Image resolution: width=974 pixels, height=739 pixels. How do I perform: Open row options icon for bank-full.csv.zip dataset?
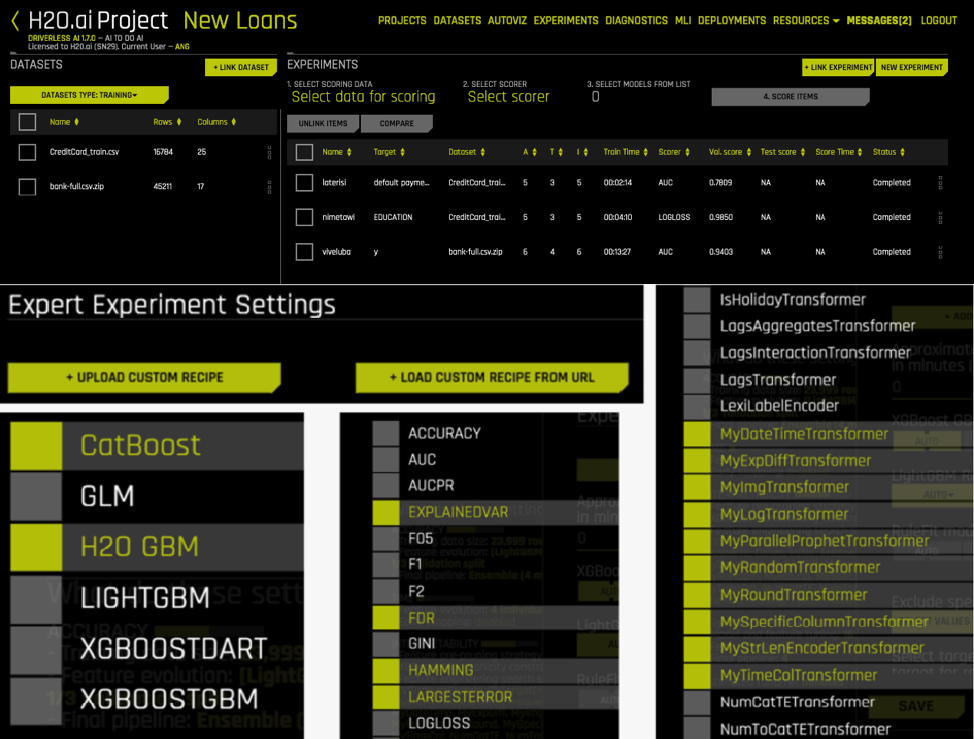pos(269,187)
